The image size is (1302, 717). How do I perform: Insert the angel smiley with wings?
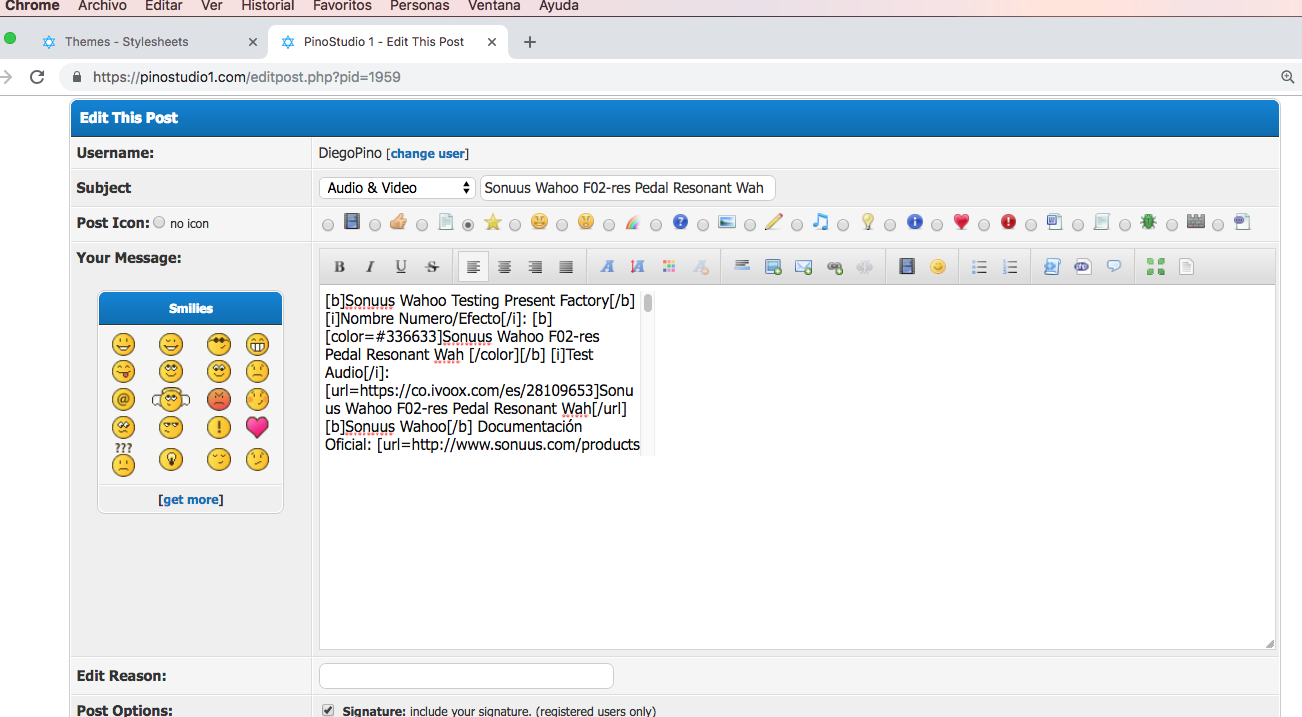click(x=171, y=400)
